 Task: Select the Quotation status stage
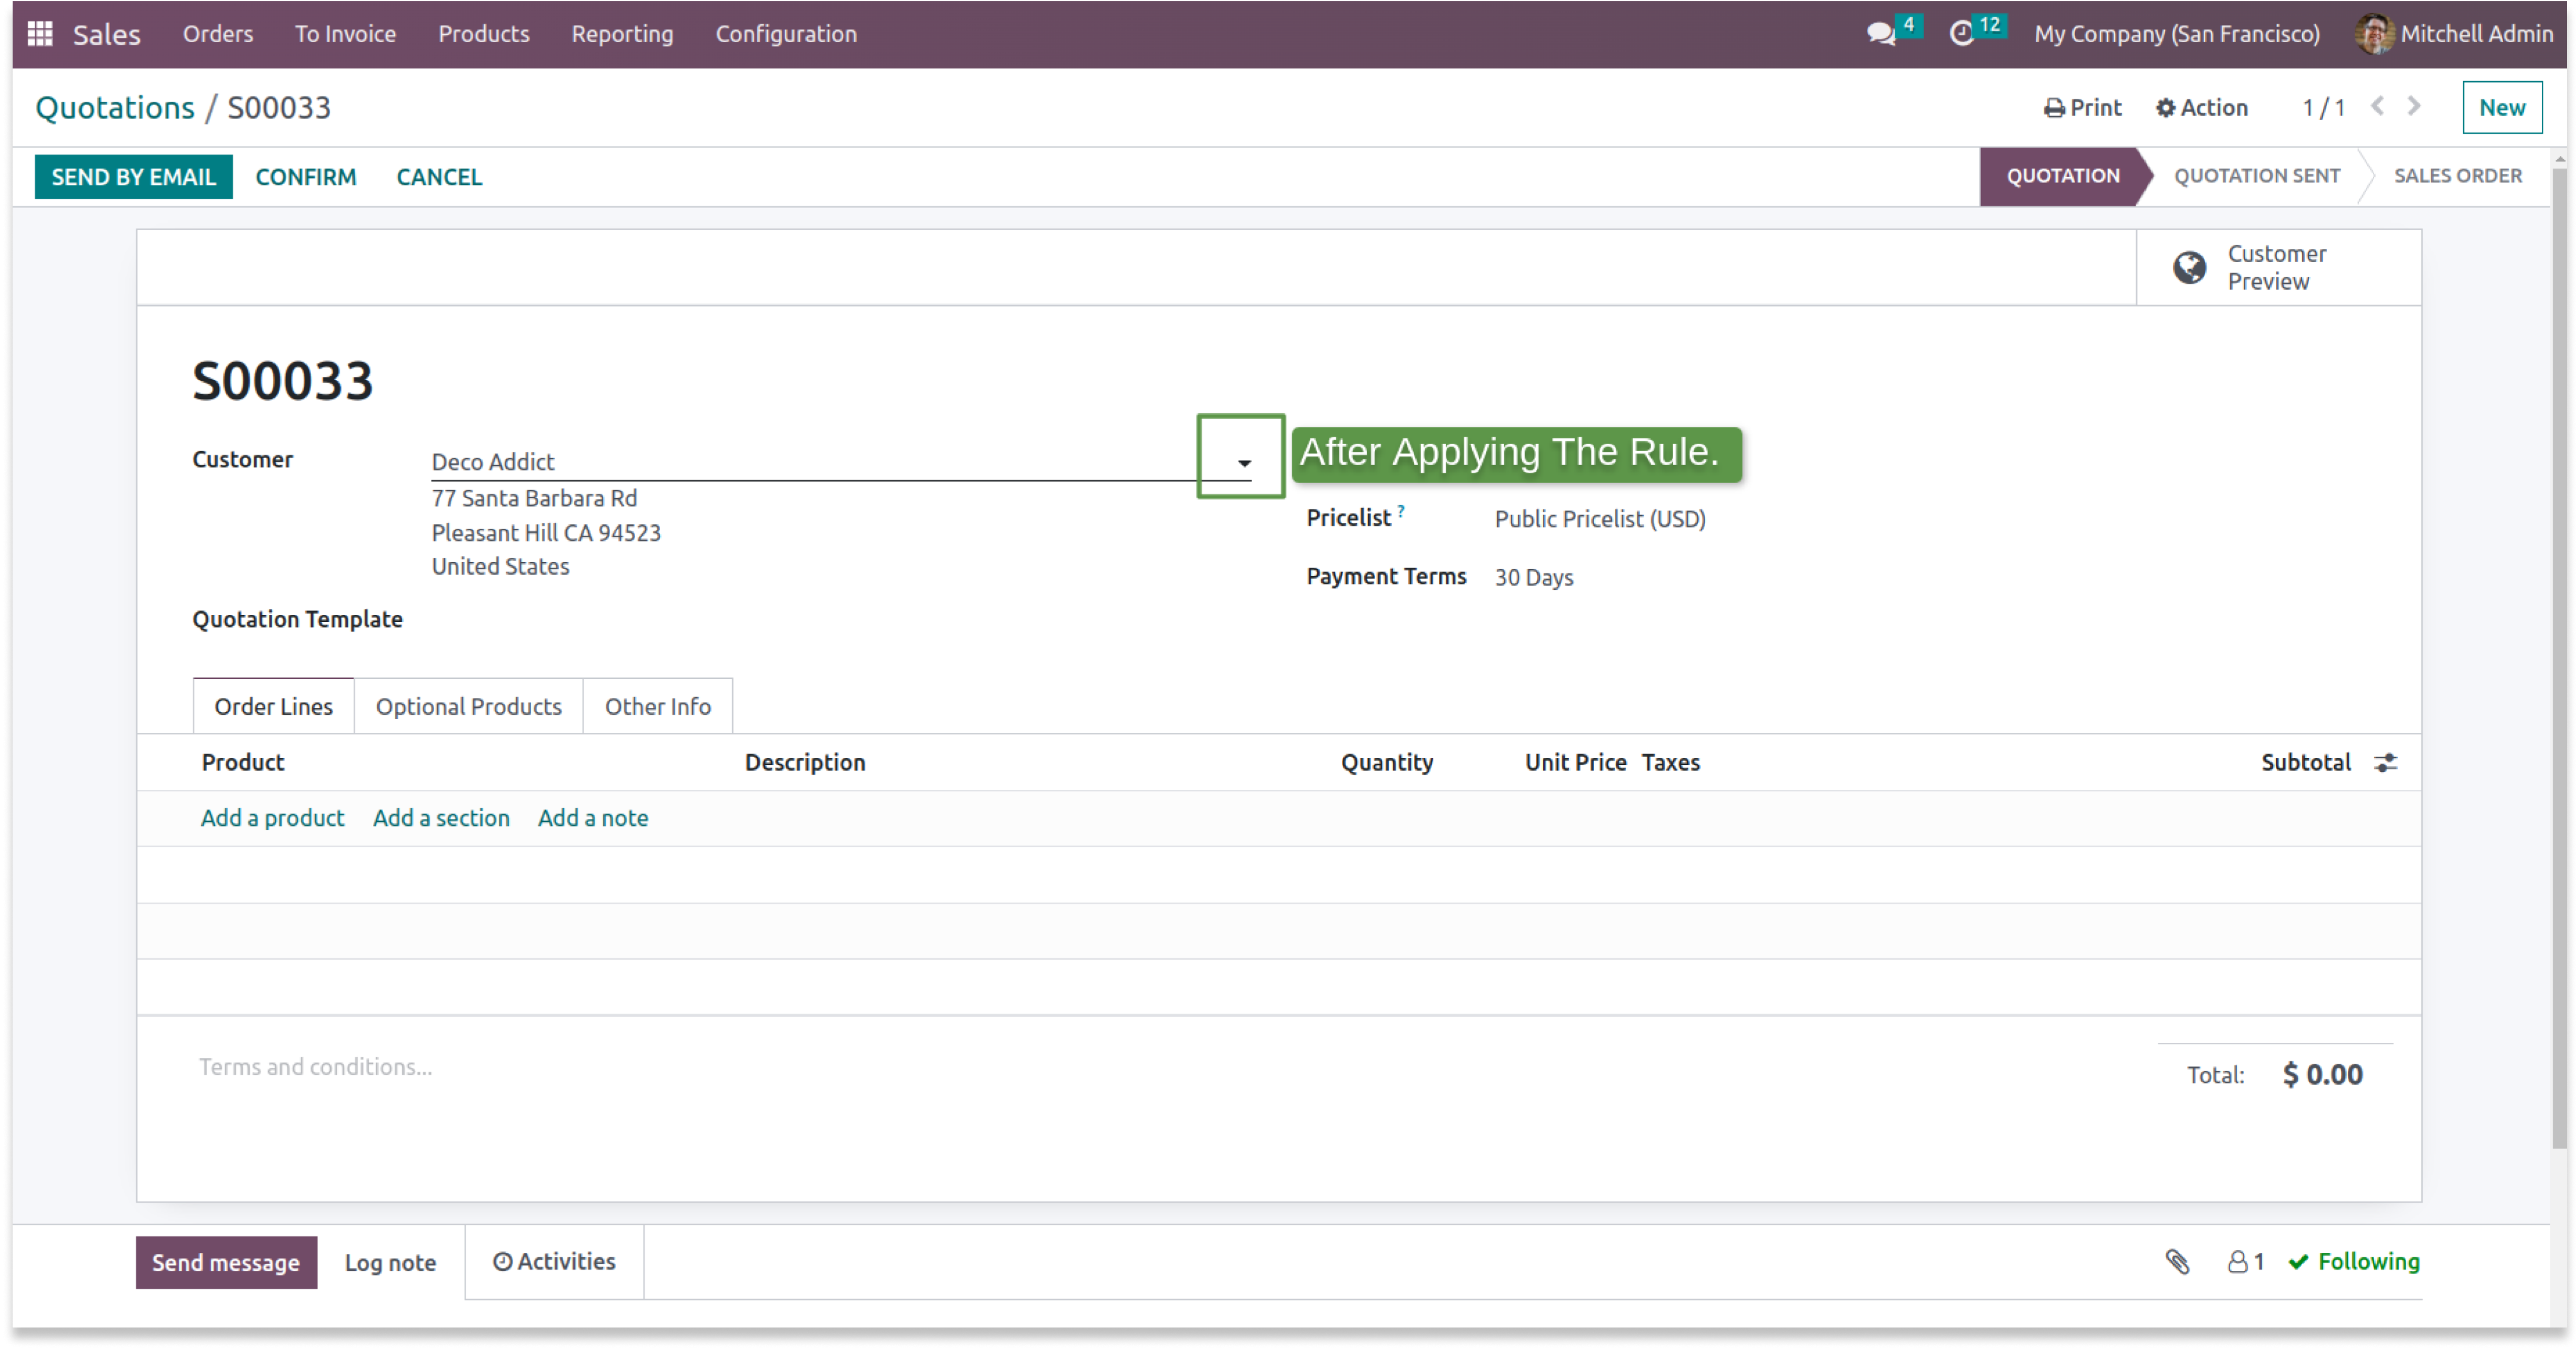point(2063,176)
